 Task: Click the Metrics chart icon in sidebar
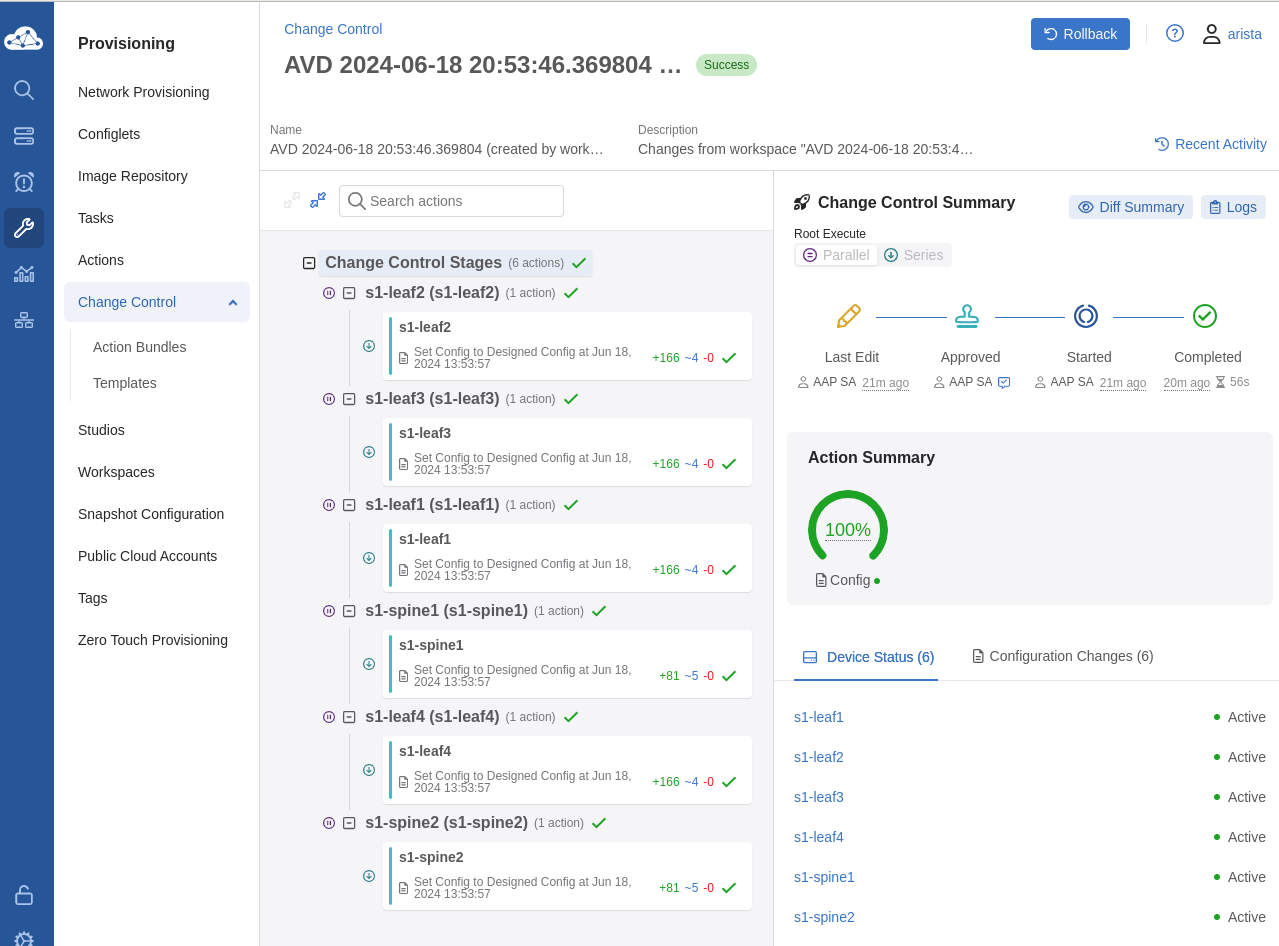pyautogui.click(x=24, y=274)
